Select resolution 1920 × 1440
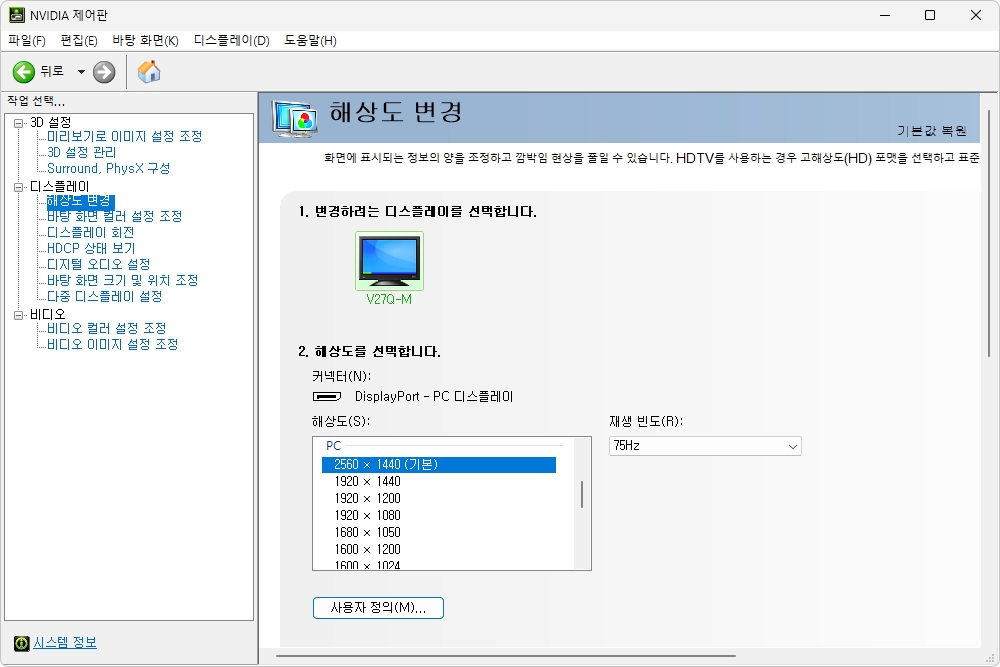The image size is (1000, 667). pos(367,481)
